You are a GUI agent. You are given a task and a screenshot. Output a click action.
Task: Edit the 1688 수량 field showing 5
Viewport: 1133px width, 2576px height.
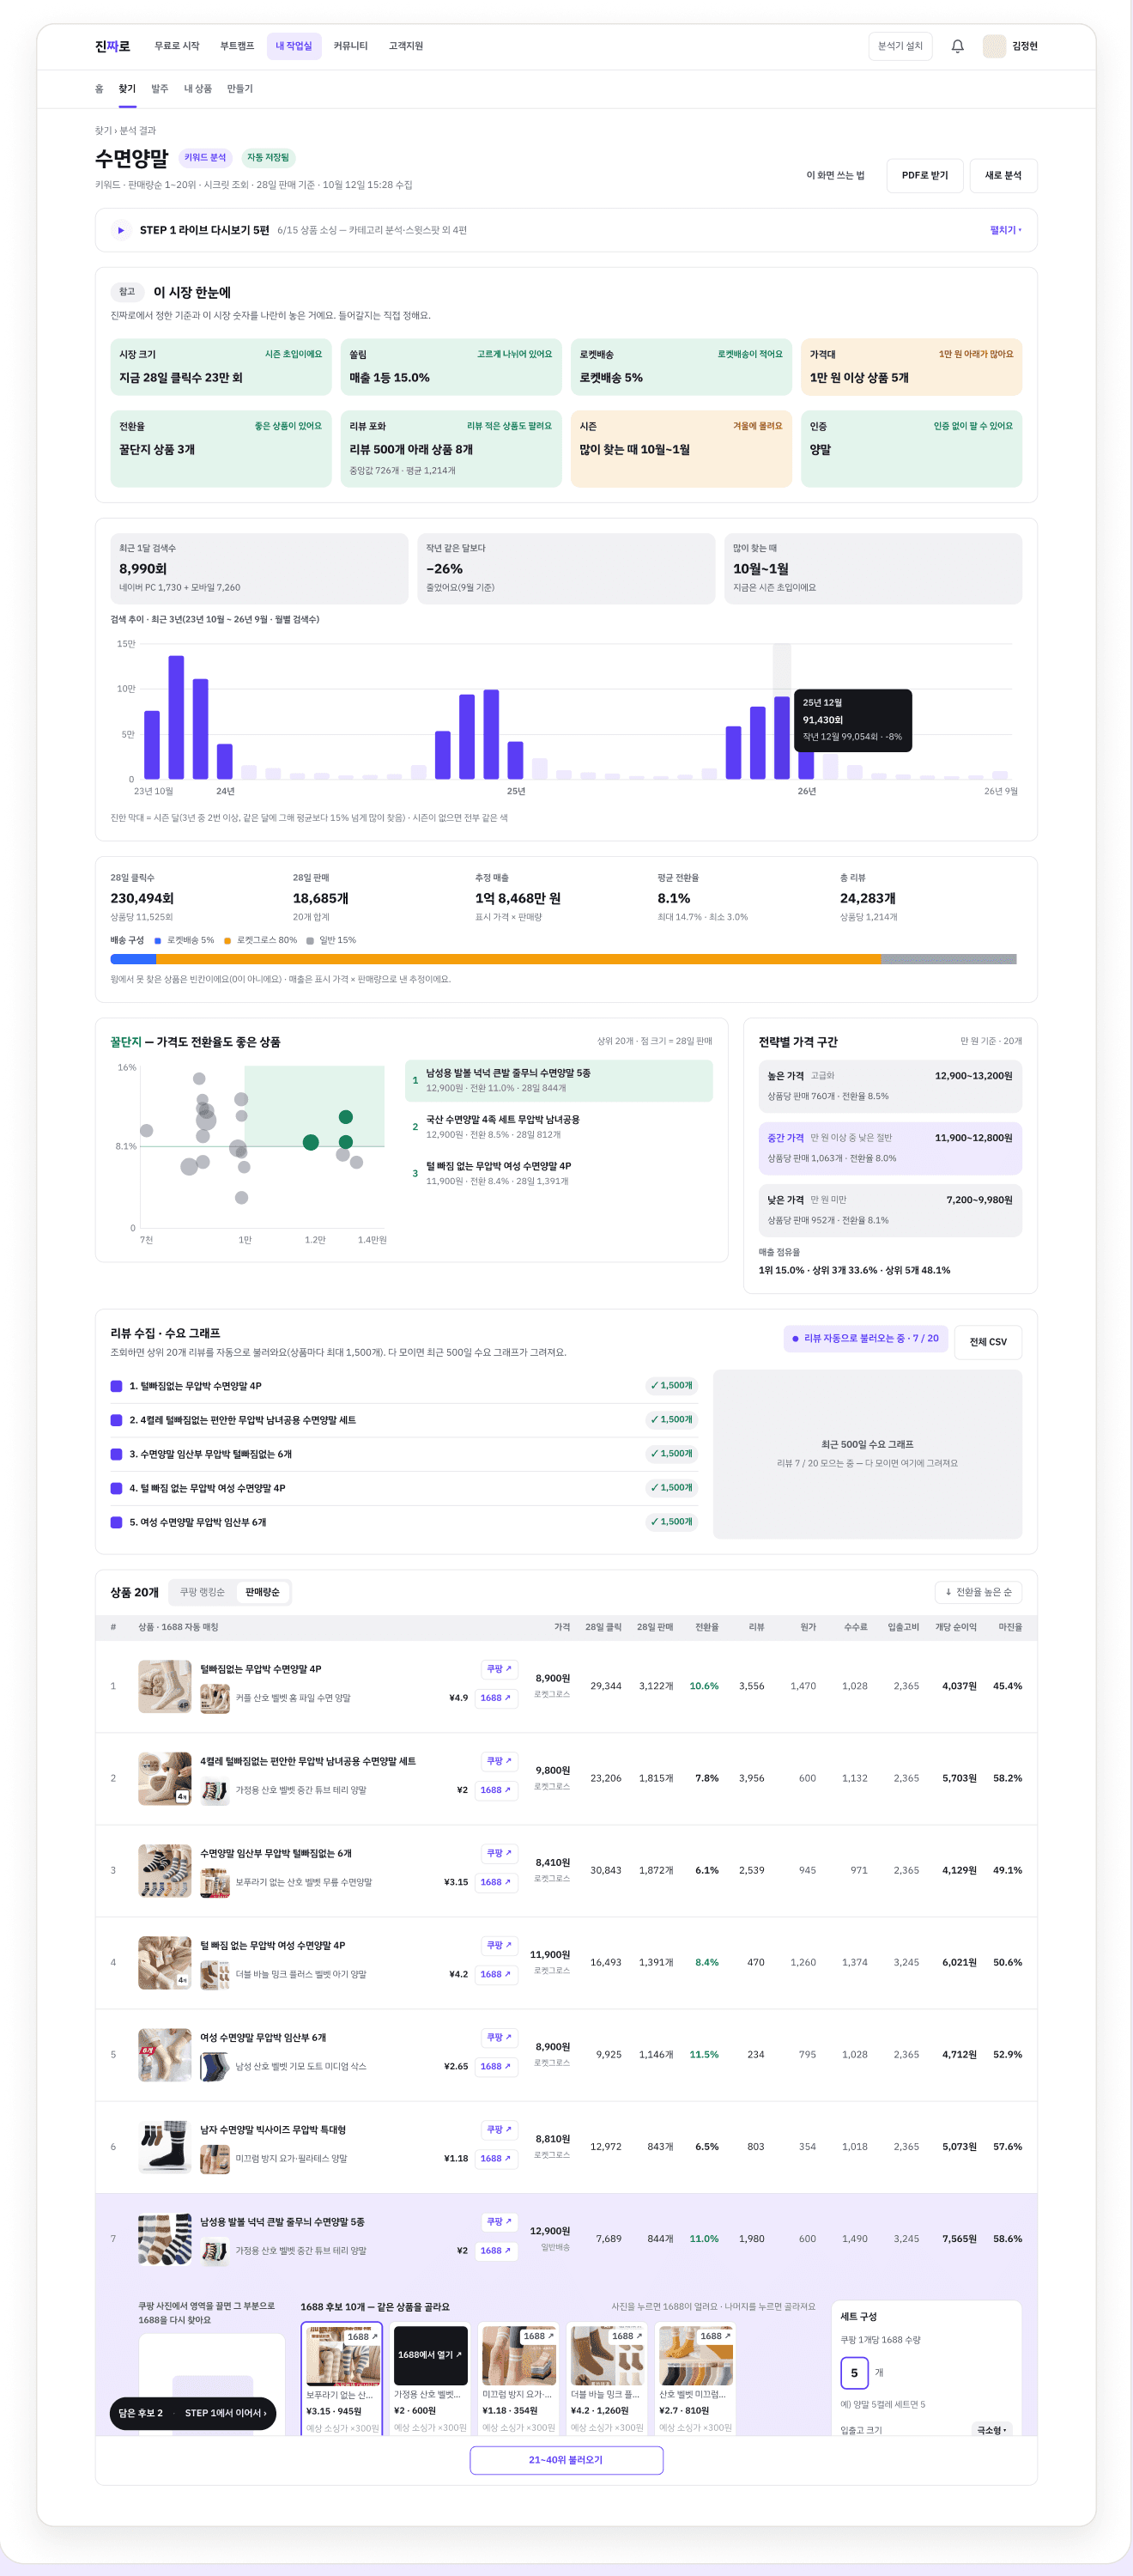click(853, 2372)
